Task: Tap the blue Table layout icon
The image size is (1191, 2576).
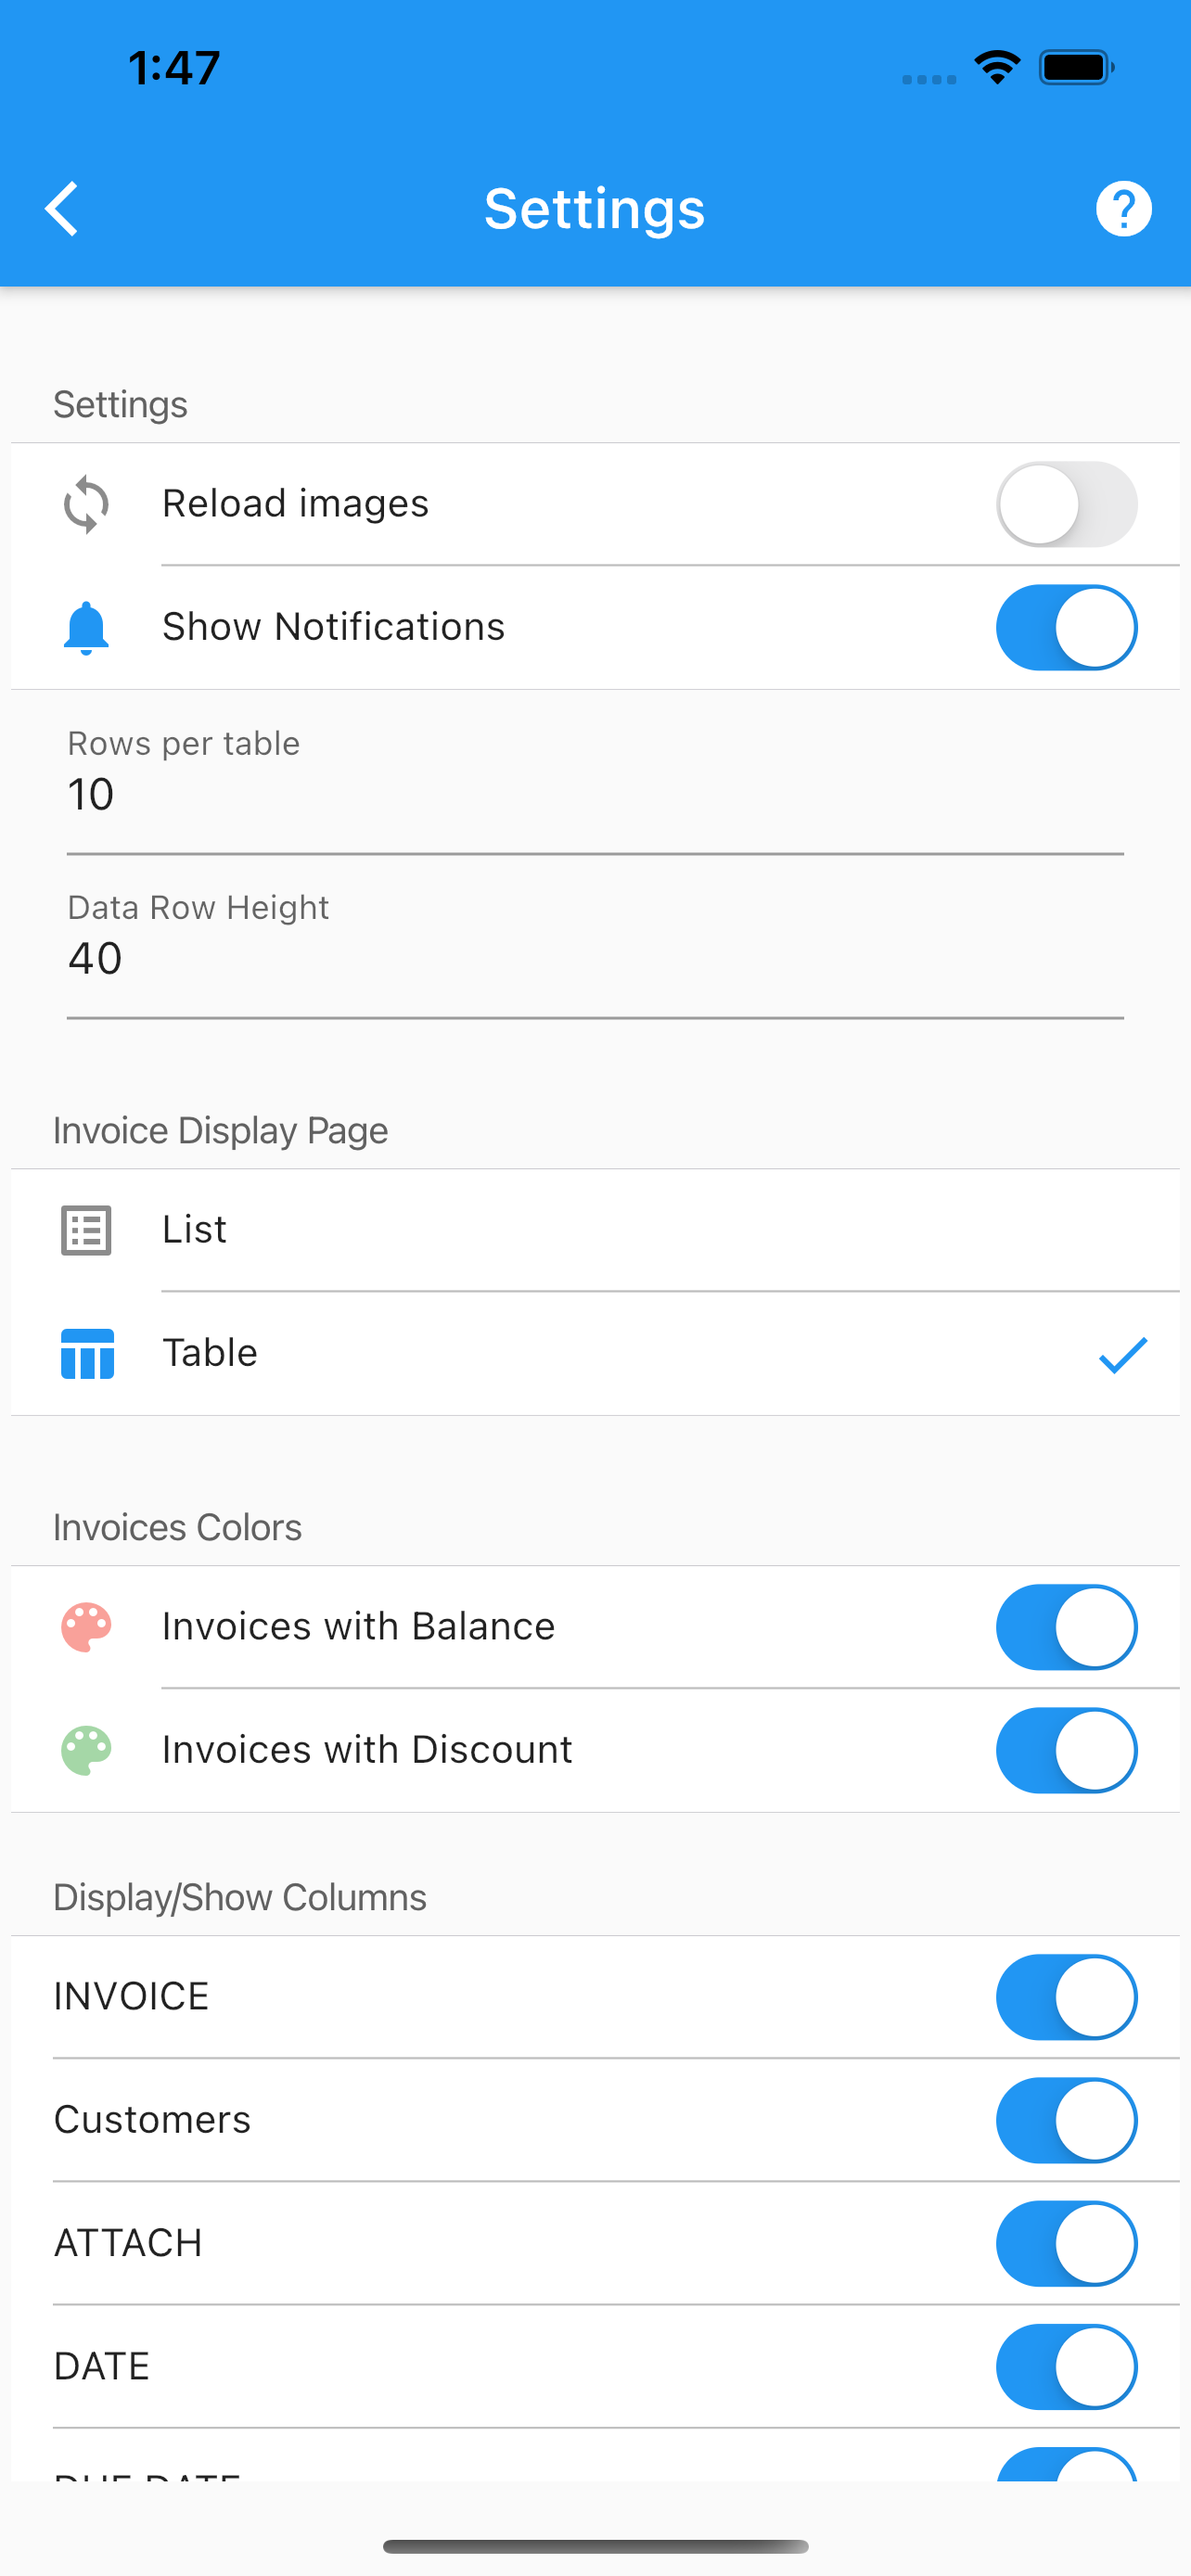Action: pyautogui.click(x=87, y=1354)
